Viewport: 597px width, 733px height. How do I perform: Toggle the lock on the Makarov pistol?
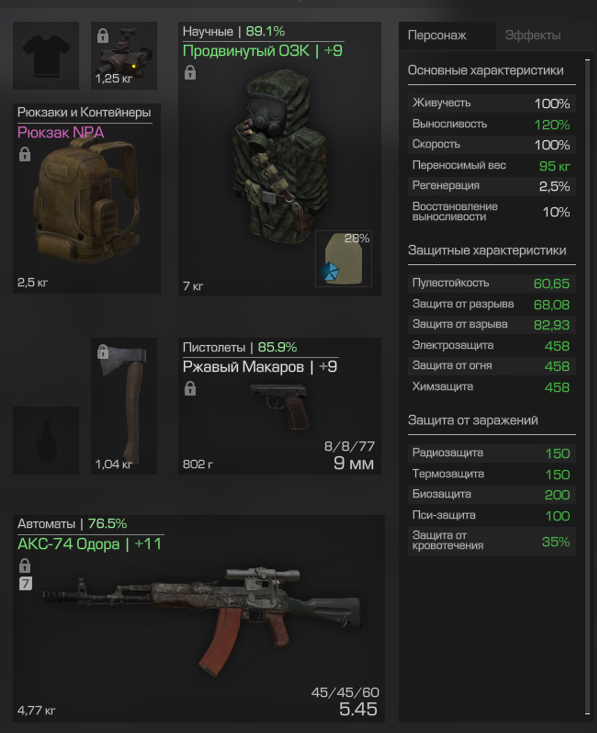pyautogui.click(x=190, y=388)
